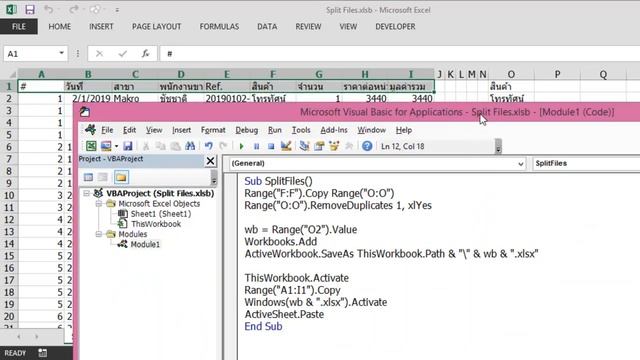Run the macro with the green play icon
Screen dimensions: 640x360
[x=241, y=146]
